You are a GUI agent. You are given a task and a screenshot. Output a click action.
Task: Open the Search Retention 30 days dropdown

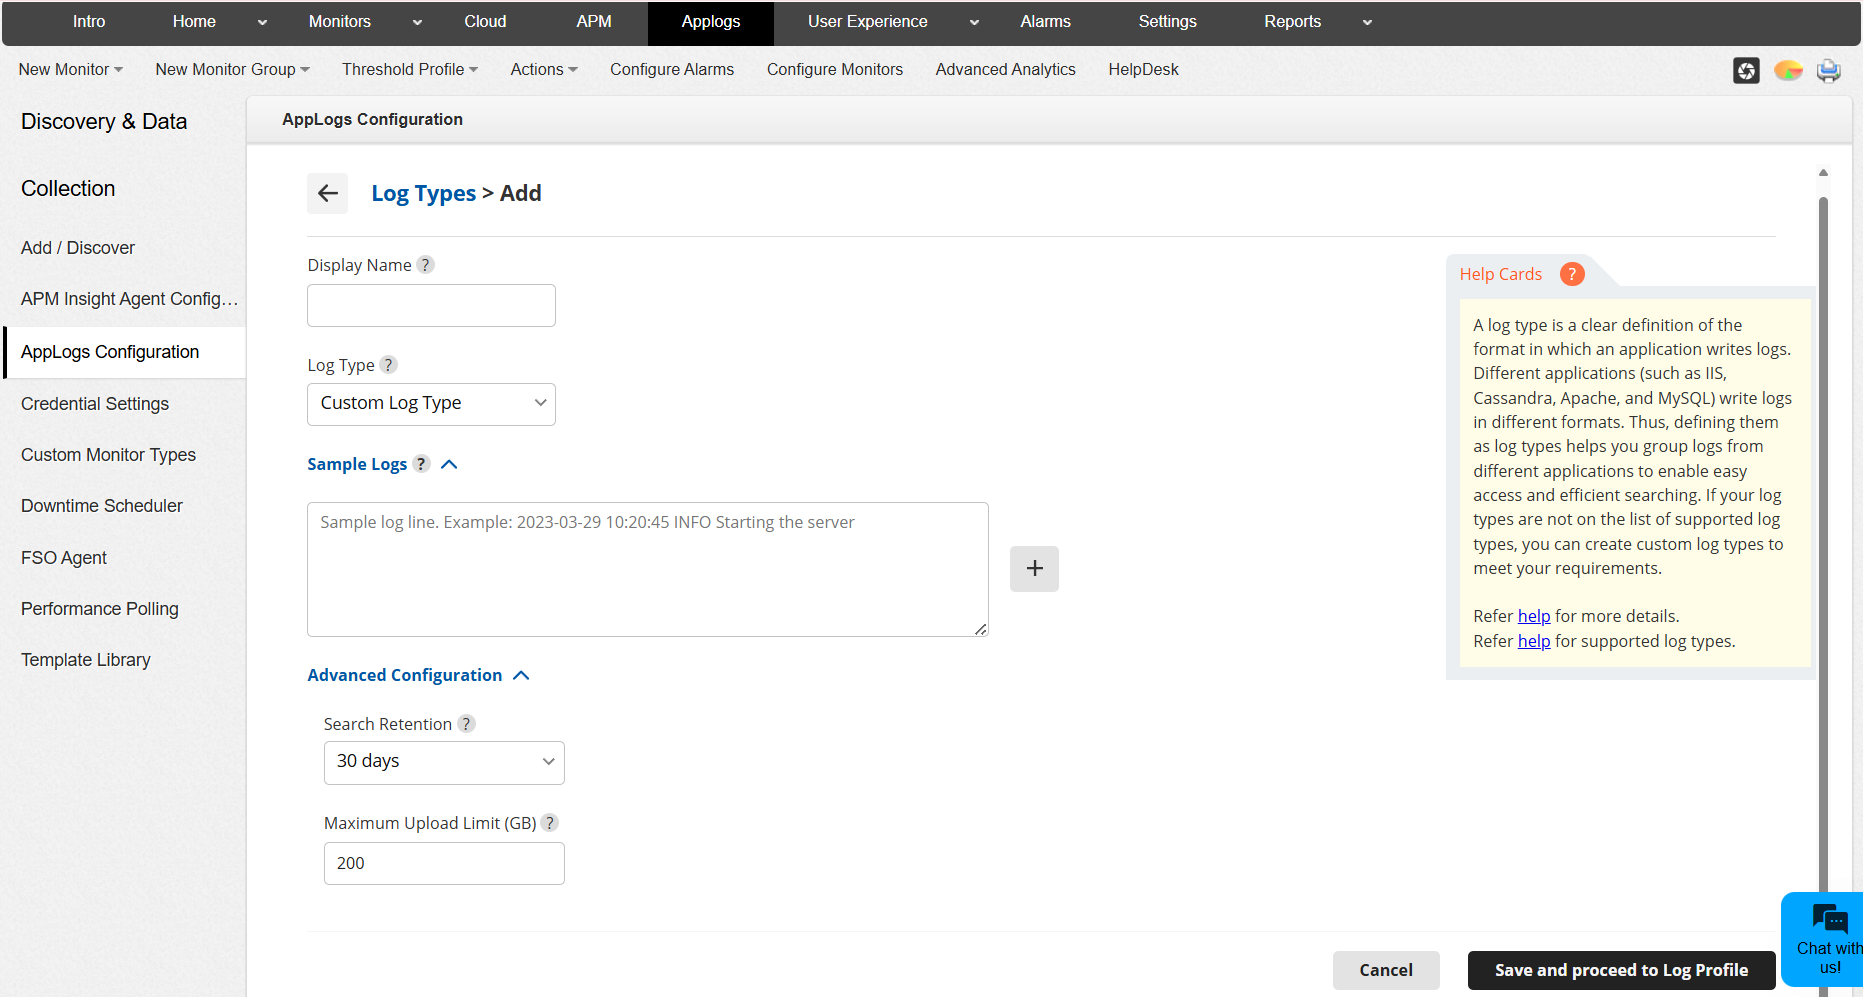coord(444,762)
